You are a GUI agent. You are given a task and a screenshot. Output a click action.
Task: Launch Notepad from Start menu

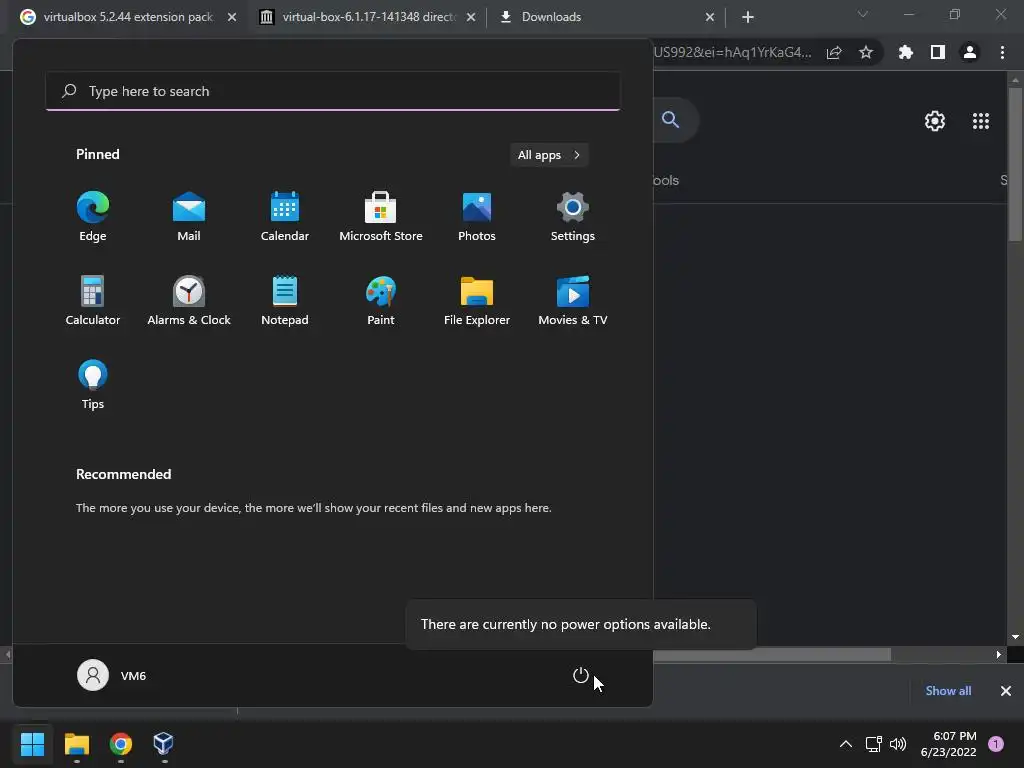pos(285,301)
